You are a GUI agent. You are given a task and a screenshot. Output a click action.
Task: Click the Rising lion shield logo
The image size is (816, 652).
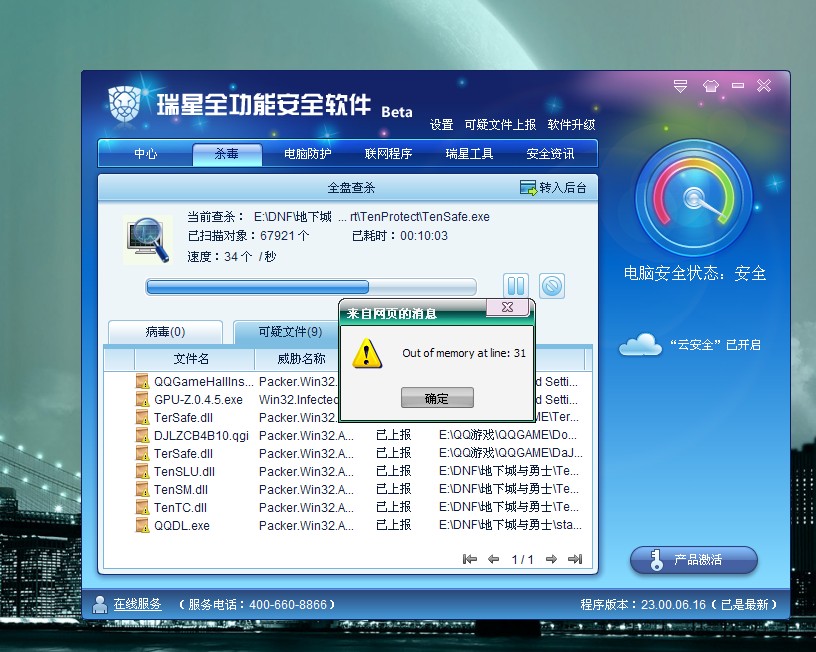click(x=124, y=104)
